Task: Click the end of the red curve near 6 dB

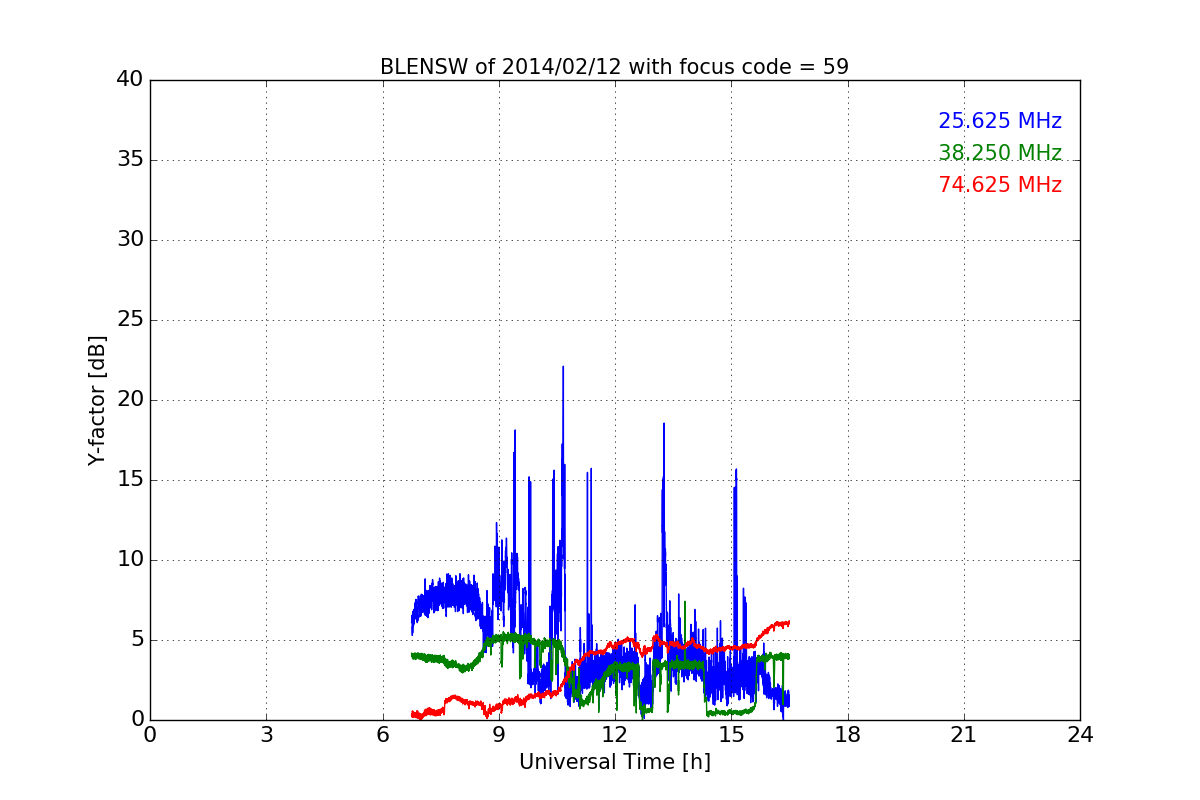Action: 788,622
